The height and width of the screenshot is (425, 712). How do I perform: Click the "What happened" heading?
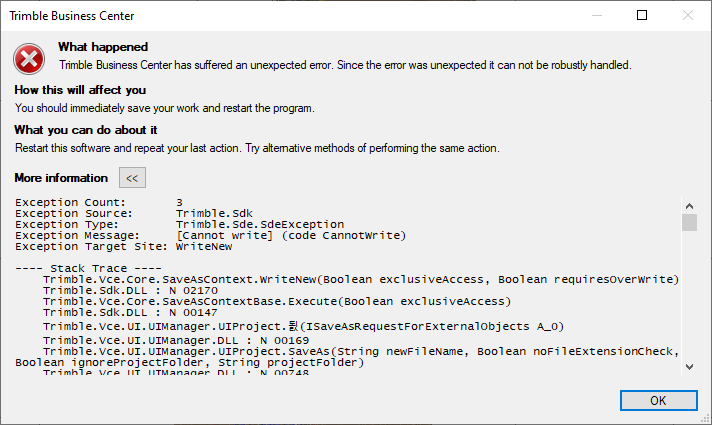coord(103,47)
